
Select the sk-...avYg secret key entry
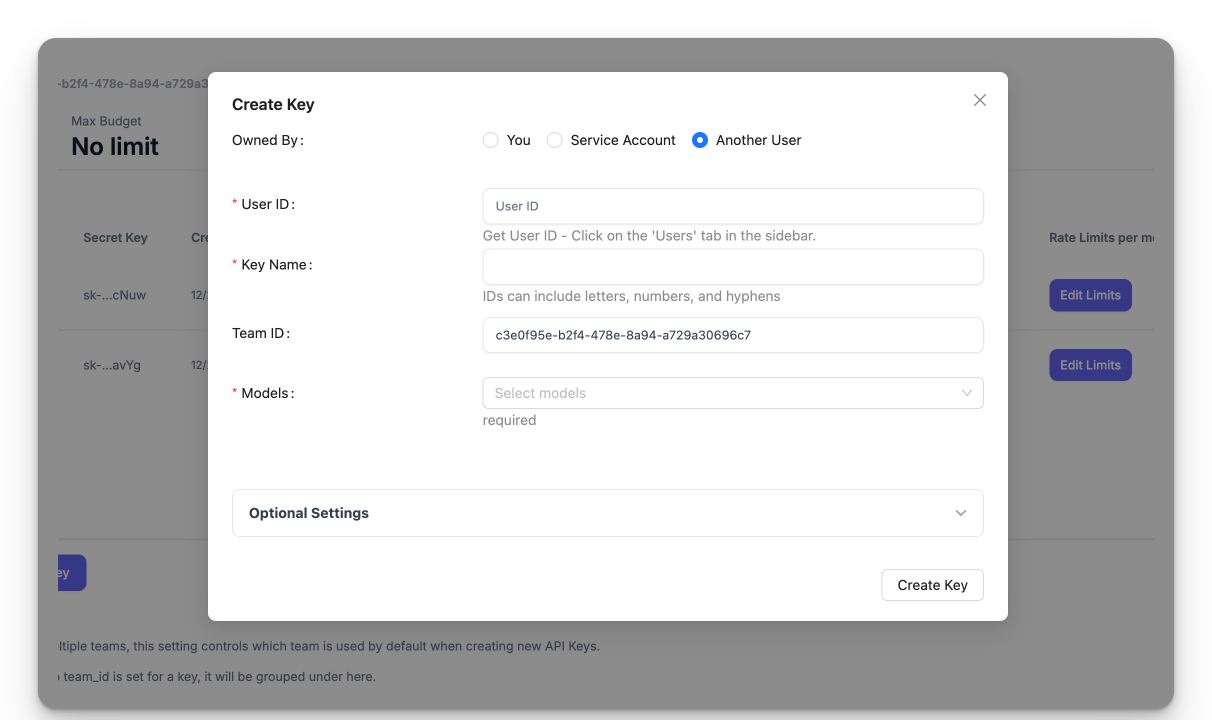[112, 365]
